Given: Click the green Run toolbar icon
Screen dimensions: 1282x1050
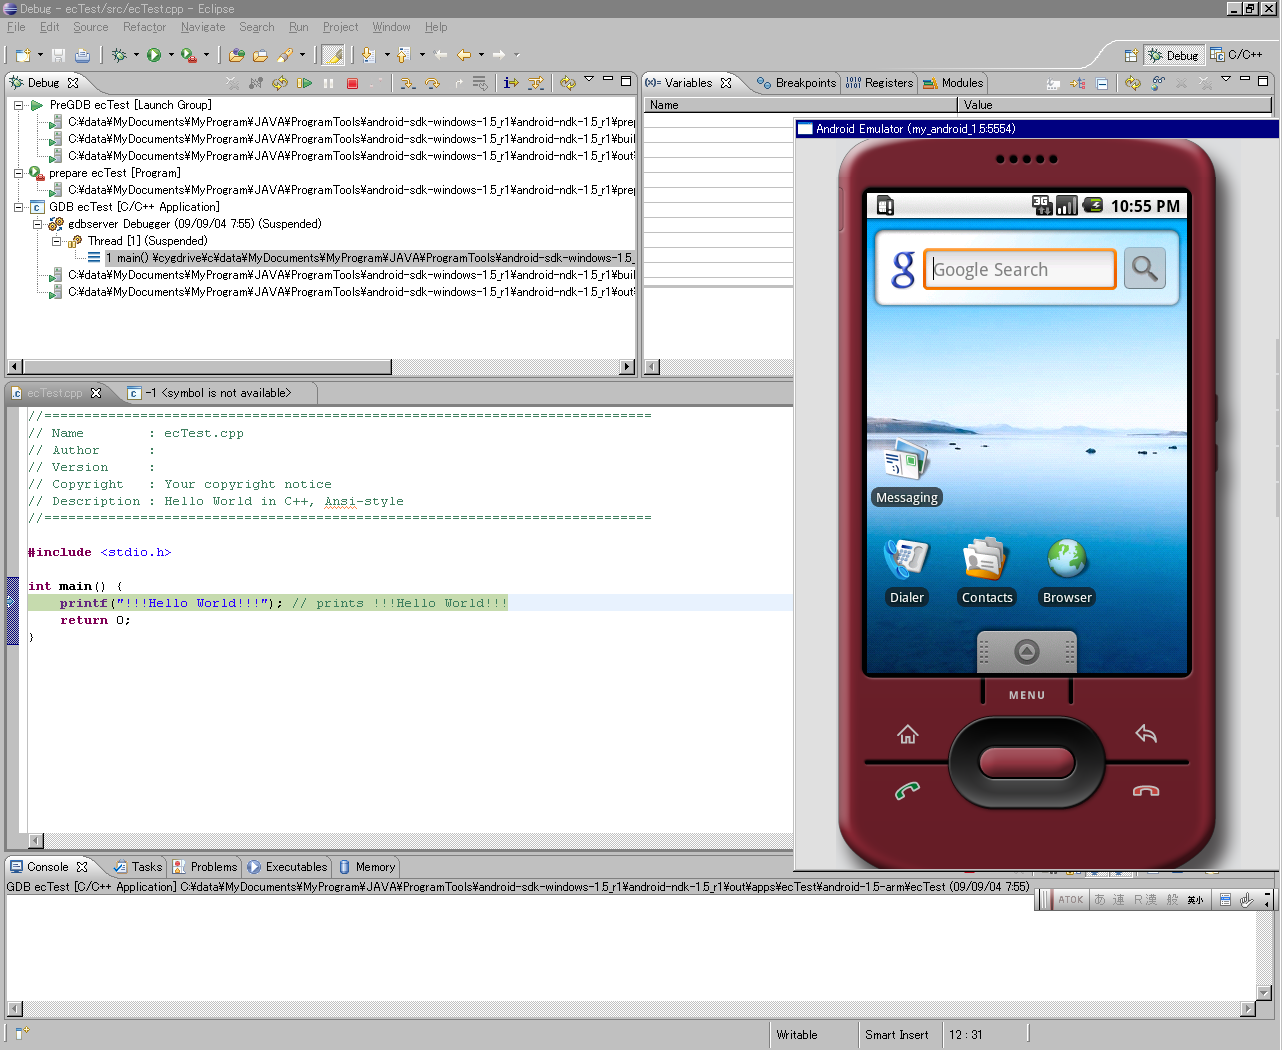Looking at the screenshot, I should (154, 55).
